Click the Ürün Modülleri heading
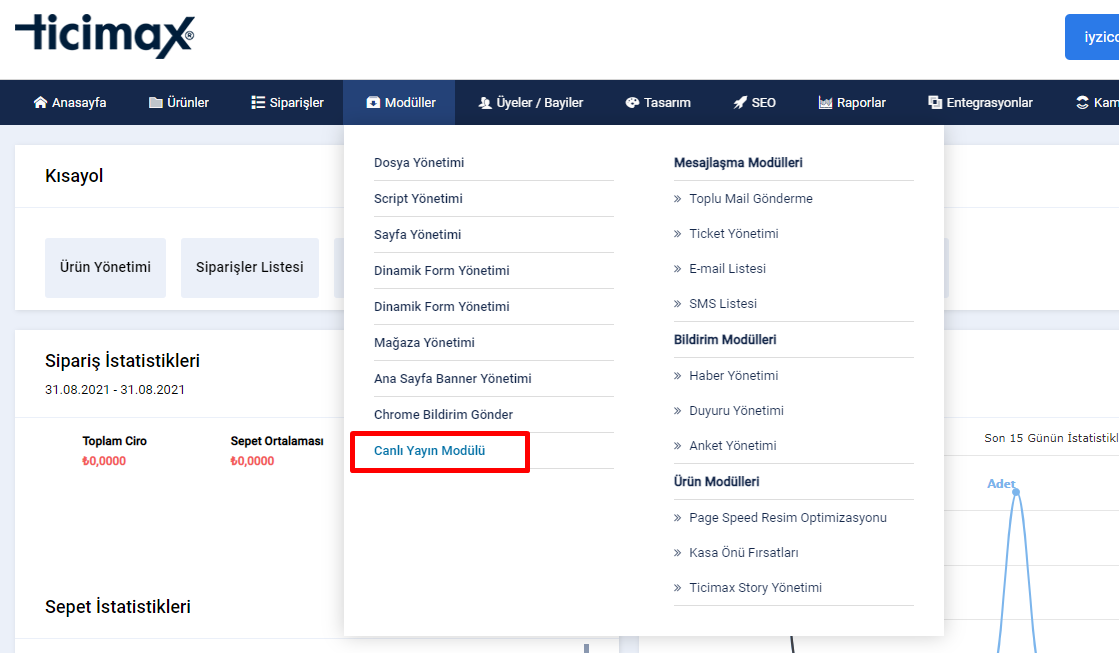 (717, 482)
